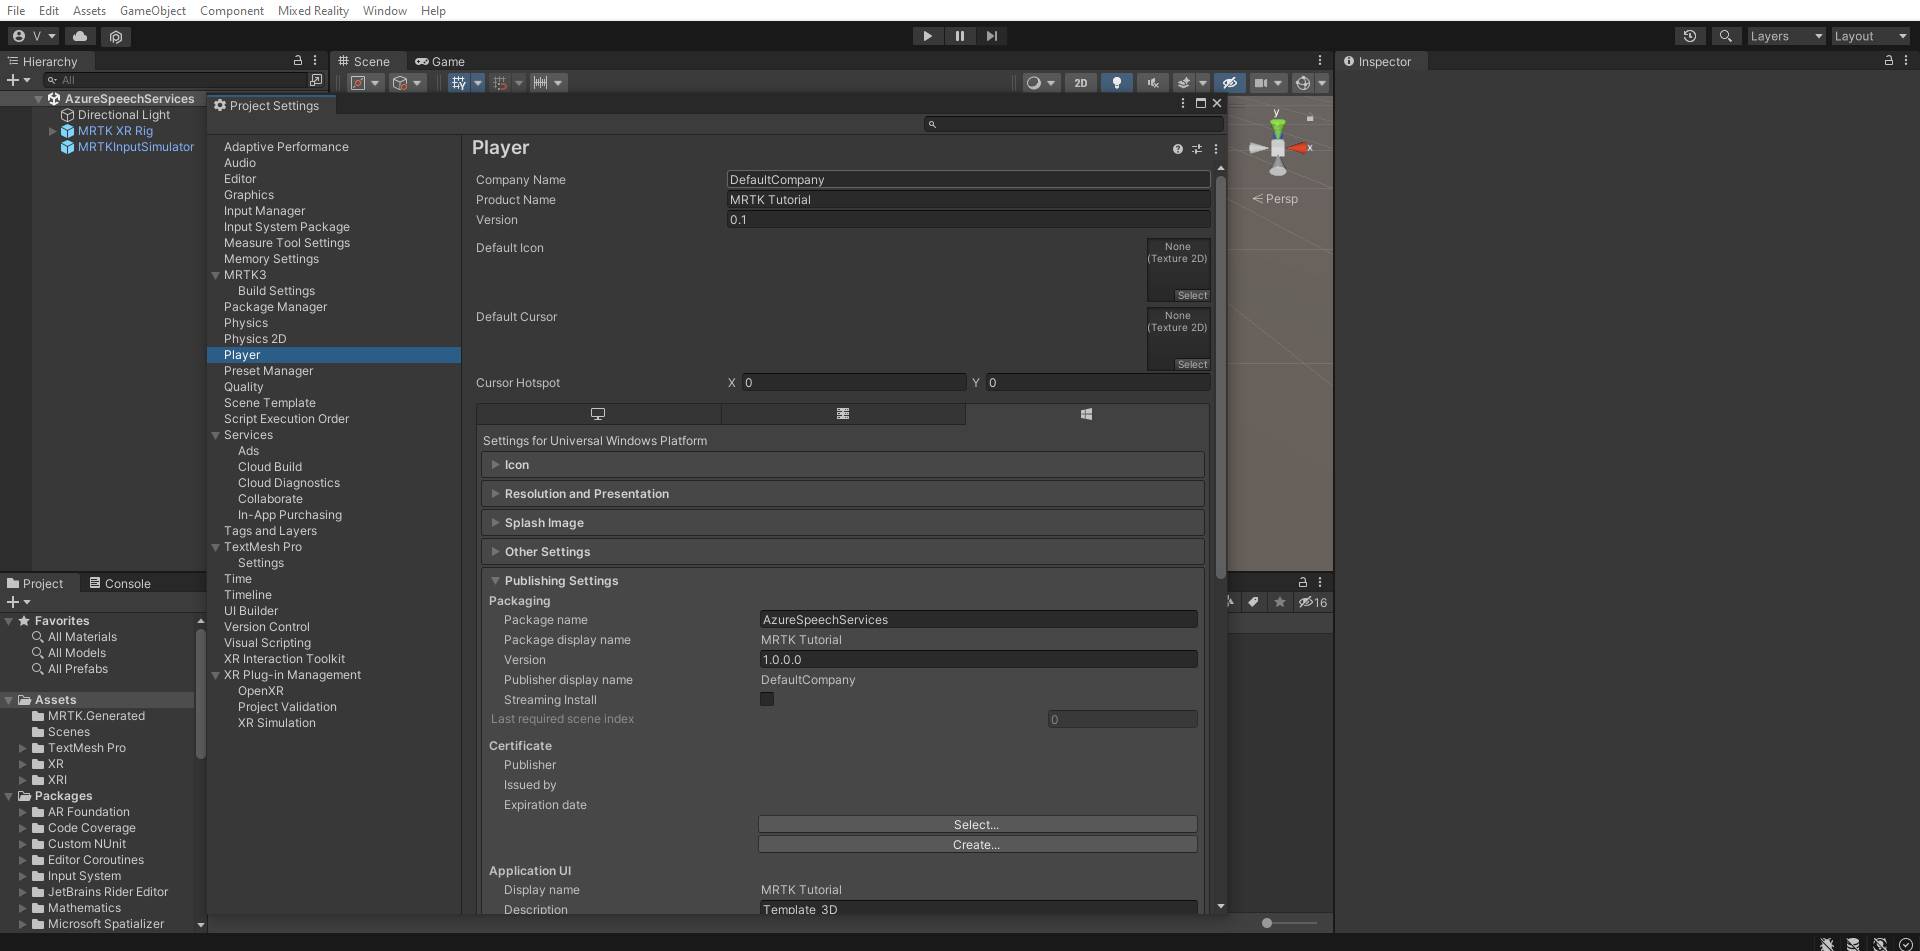This screenshot has height=951, width=1920.
Task: Click the certificate Select... button
Action: (x=977, y=825)
